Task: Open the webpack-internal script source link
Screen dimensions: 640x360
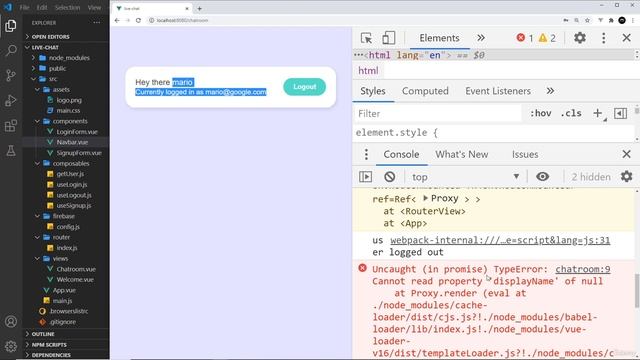Action: pos(500,240)
